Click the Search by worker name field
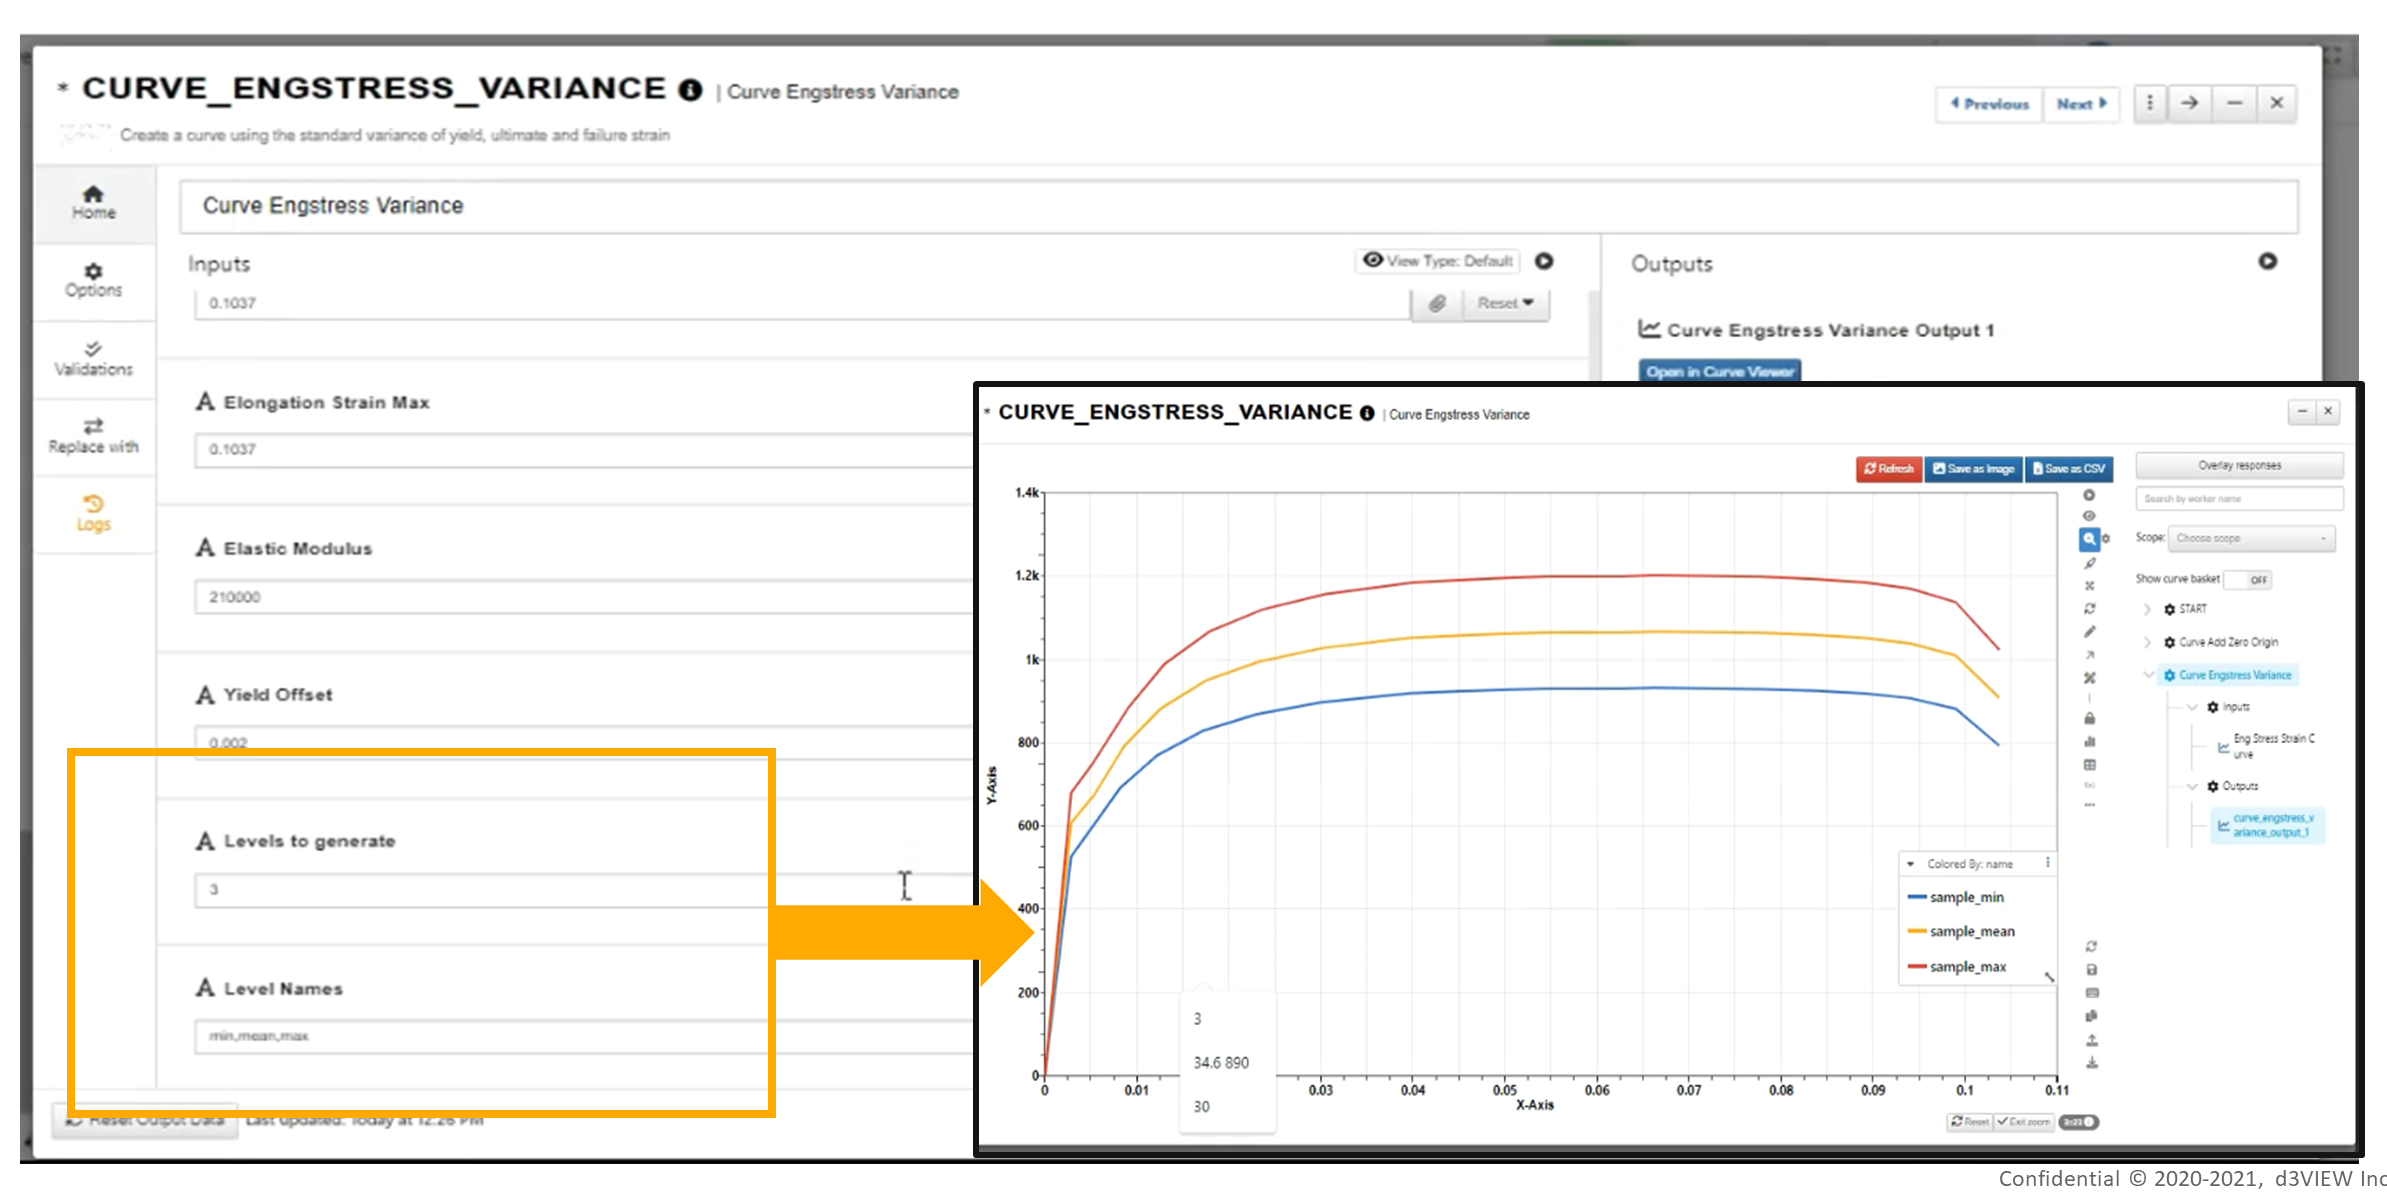The height and width of the screenshot is (1193, 2387). click(2239, 499)
